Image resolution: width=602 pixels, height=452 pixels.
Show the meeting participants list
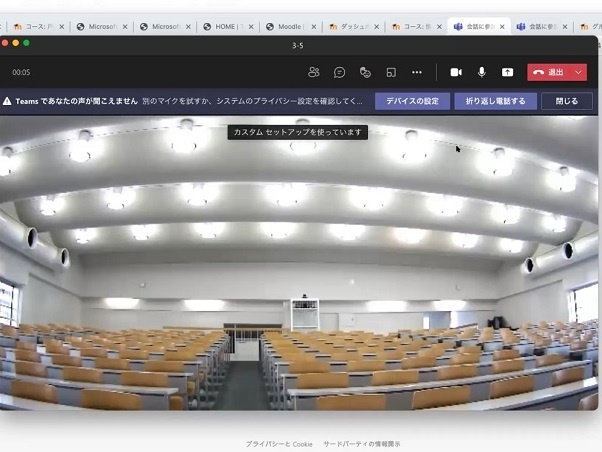314,72
